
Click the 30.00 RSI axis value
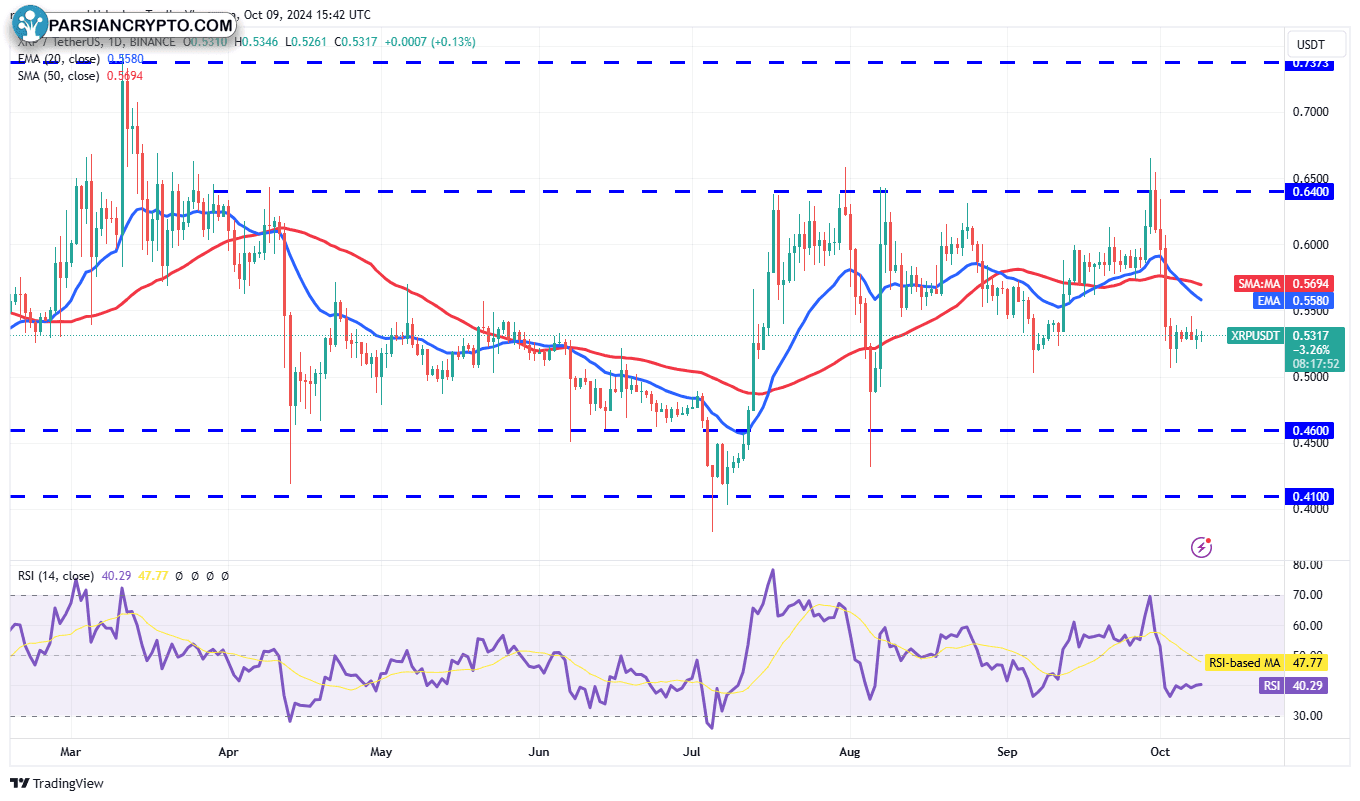click(x=1307, y=716)
